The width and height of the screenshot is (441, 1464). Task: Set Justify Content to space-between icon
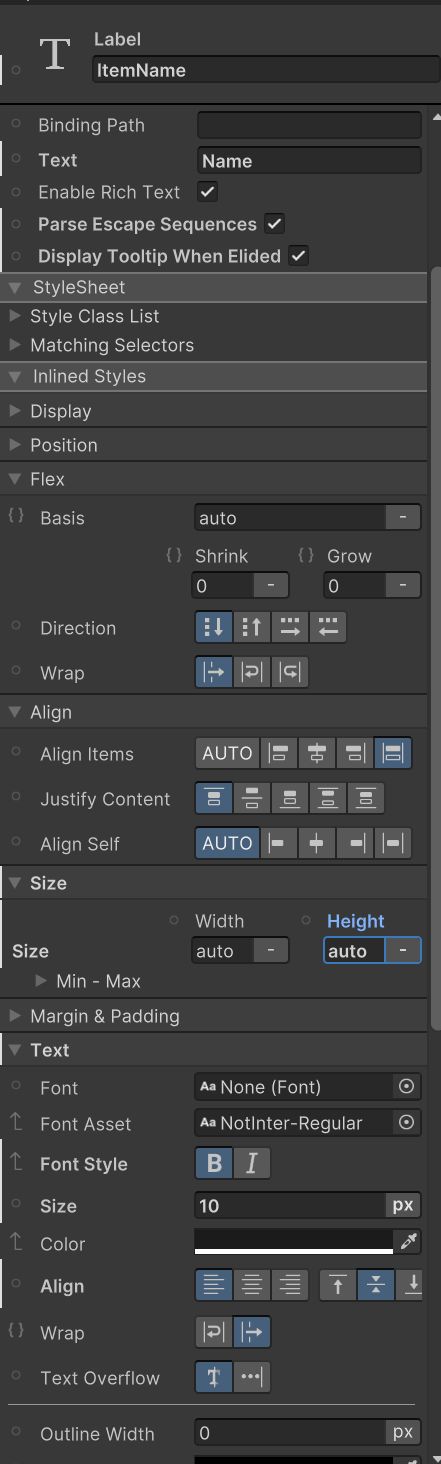328,798
